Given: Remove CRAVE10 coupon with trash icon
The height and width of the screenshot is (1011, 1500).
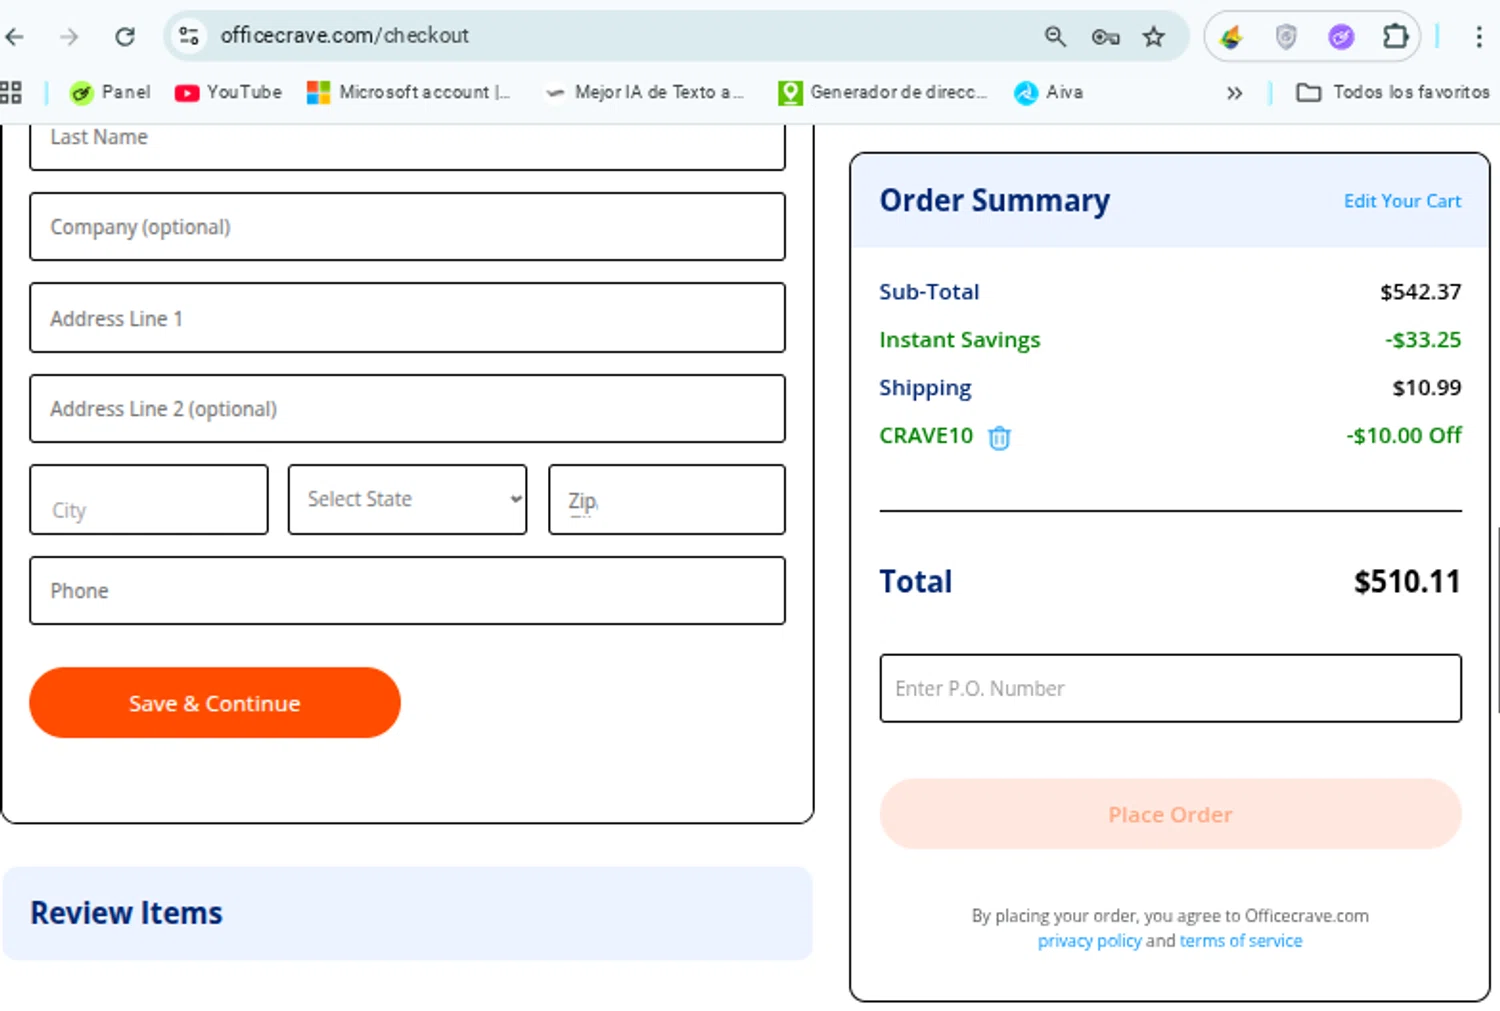Looking at the screenshot, I should click(x=999, y=437).
